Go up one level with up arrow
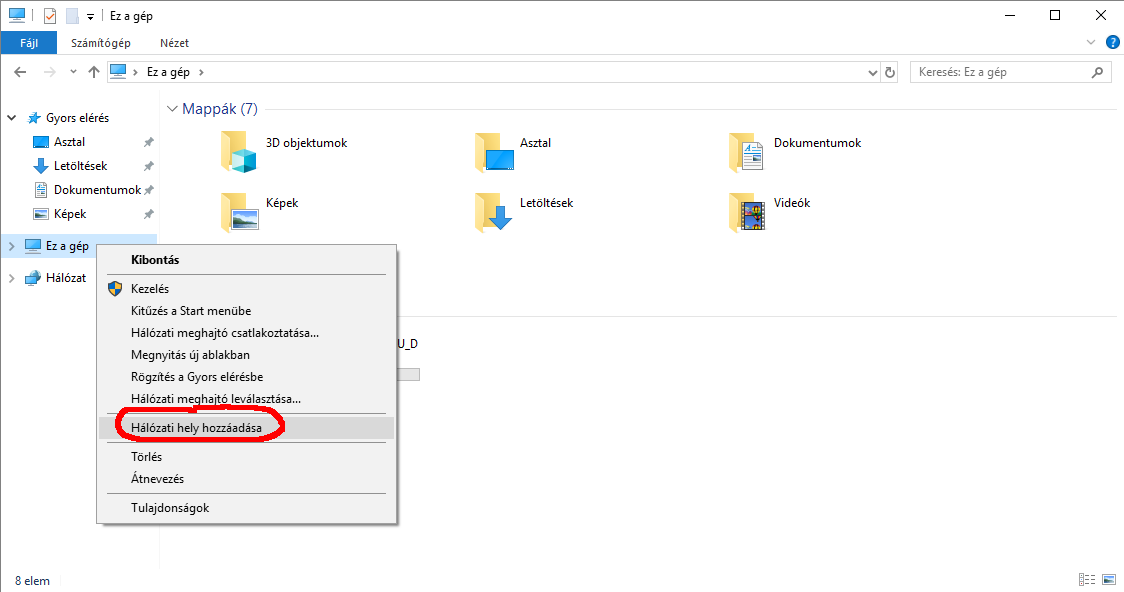1124x592 pixels. pyautogui.click(x=93, y=72)
